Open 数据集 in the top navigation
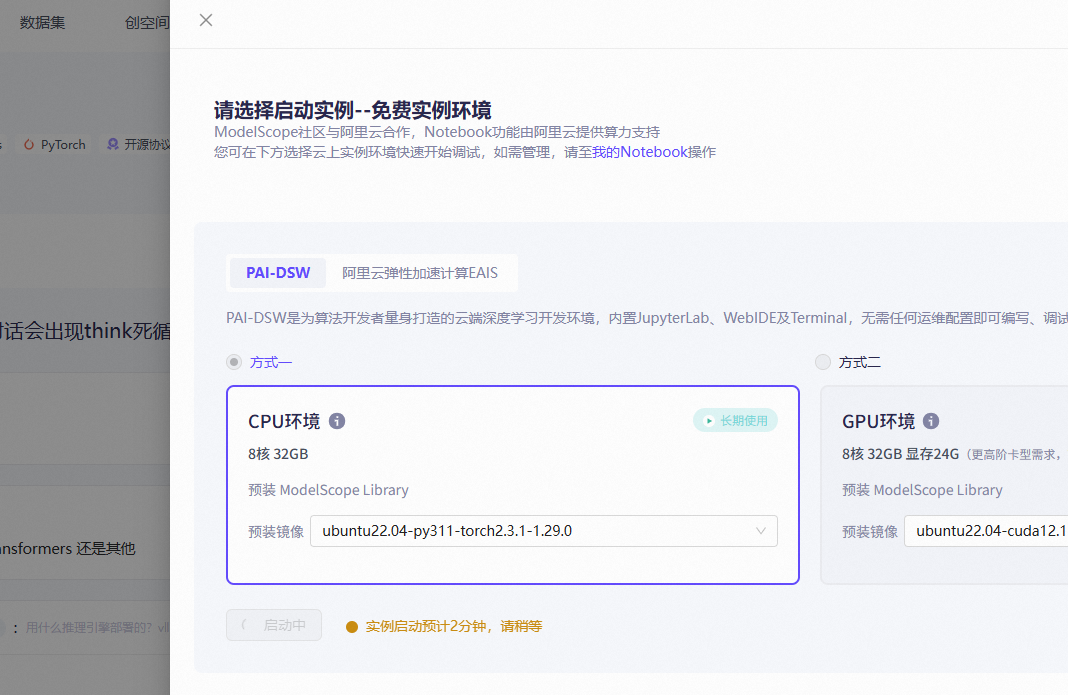 click(x=42, y=22)
